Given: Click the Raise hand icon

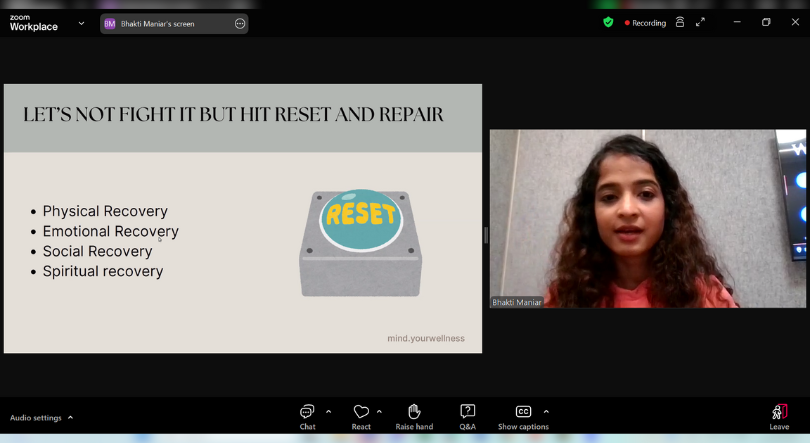Looking at the screenshot, I should 414,415.
